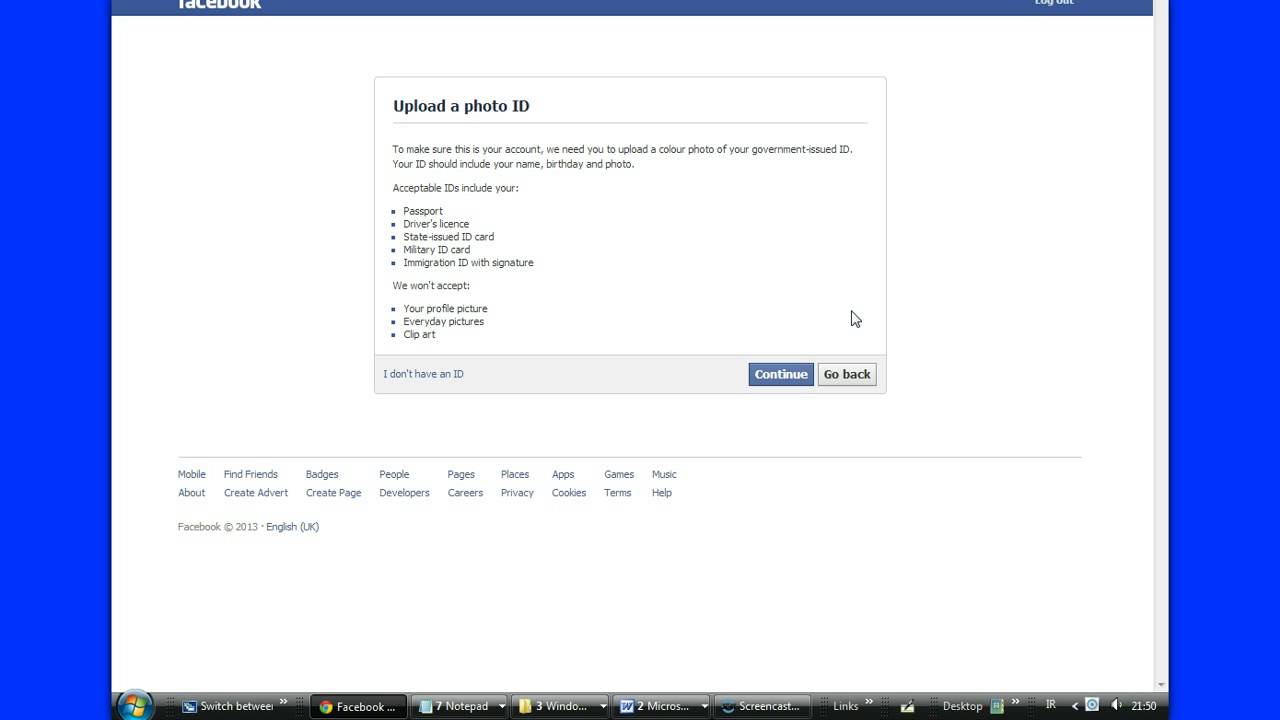Change language via English (UK) link
The image size is (1280, 720).
[292, 527]
